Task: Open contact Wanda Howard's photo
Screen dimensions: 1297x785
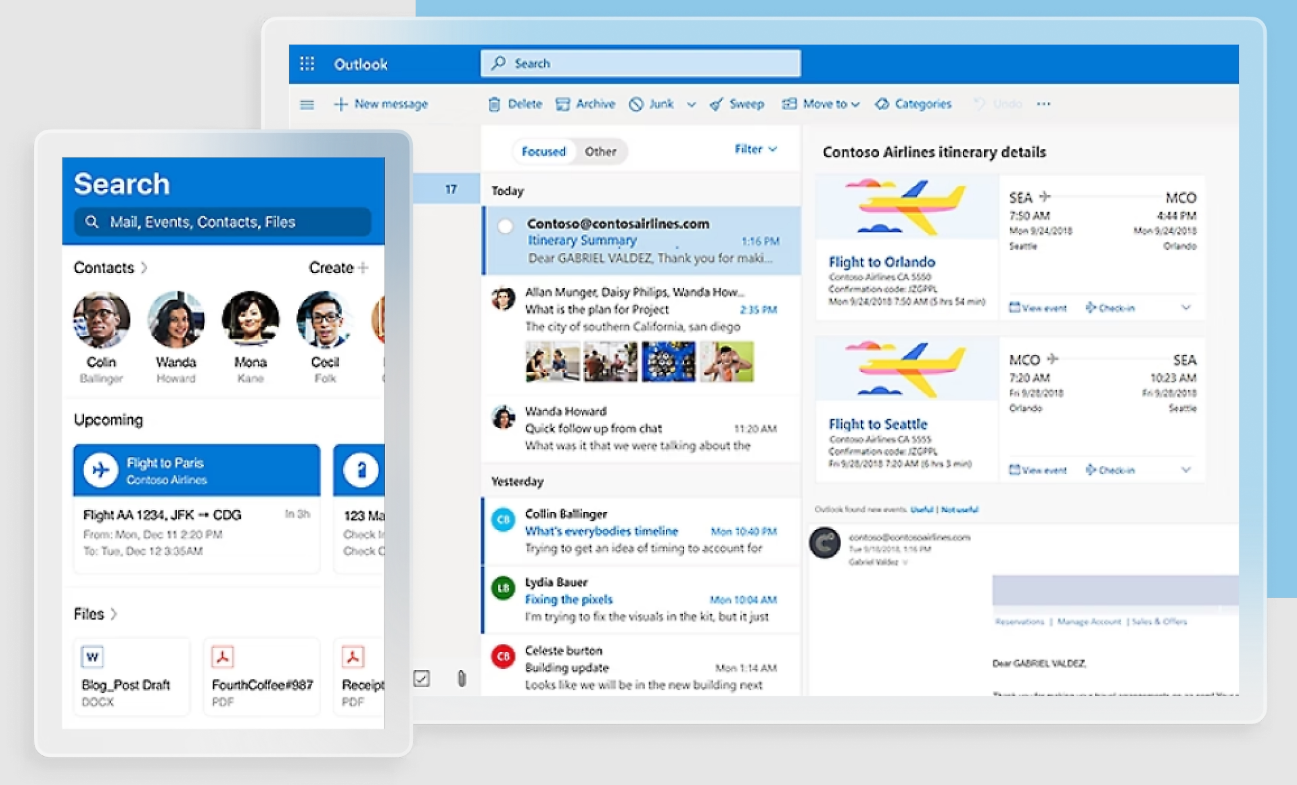Action: tap(176, 320)
